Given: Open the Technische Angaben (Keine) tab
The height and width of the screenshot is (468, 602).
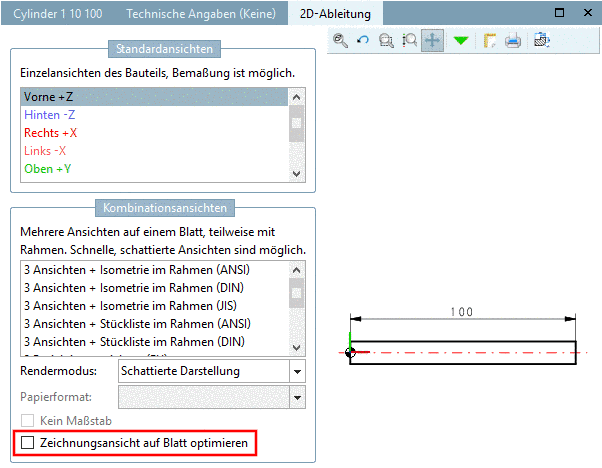Looking at the screenshot, I should click(201, 14).
